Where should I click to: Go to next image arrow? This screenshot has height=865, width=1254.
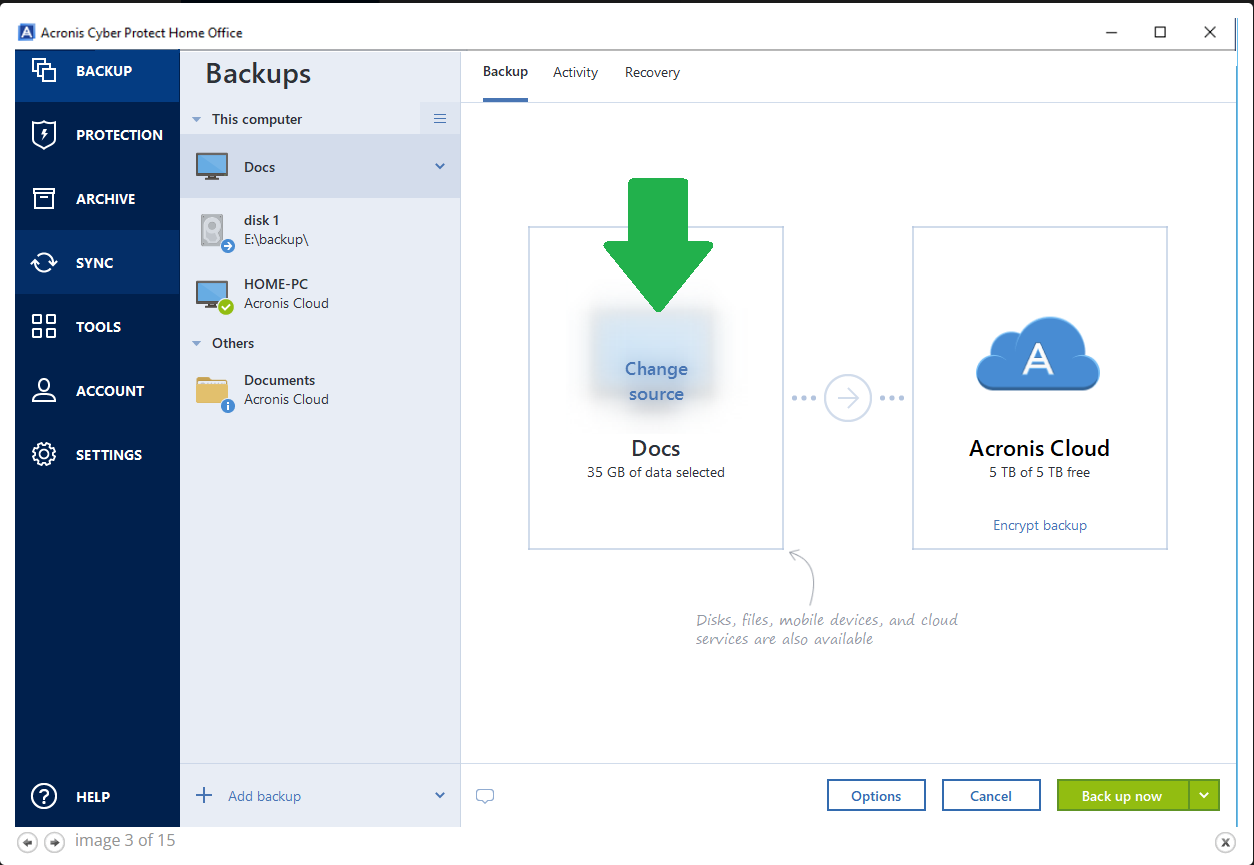pos(55,842)
